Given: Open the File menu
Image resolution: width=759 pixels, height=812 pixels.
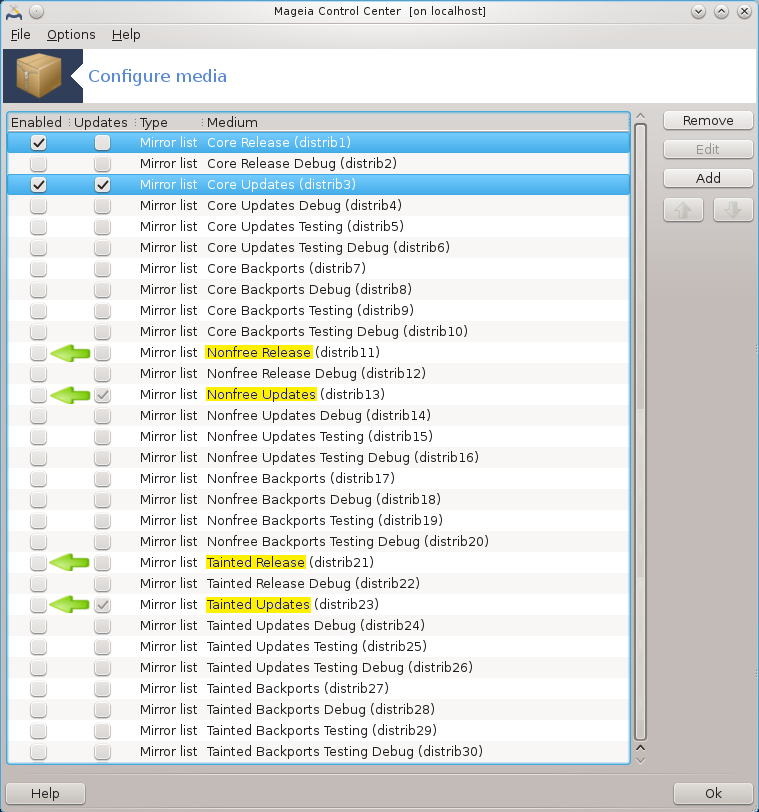Looking at the screenshot, I should [21, 35].
